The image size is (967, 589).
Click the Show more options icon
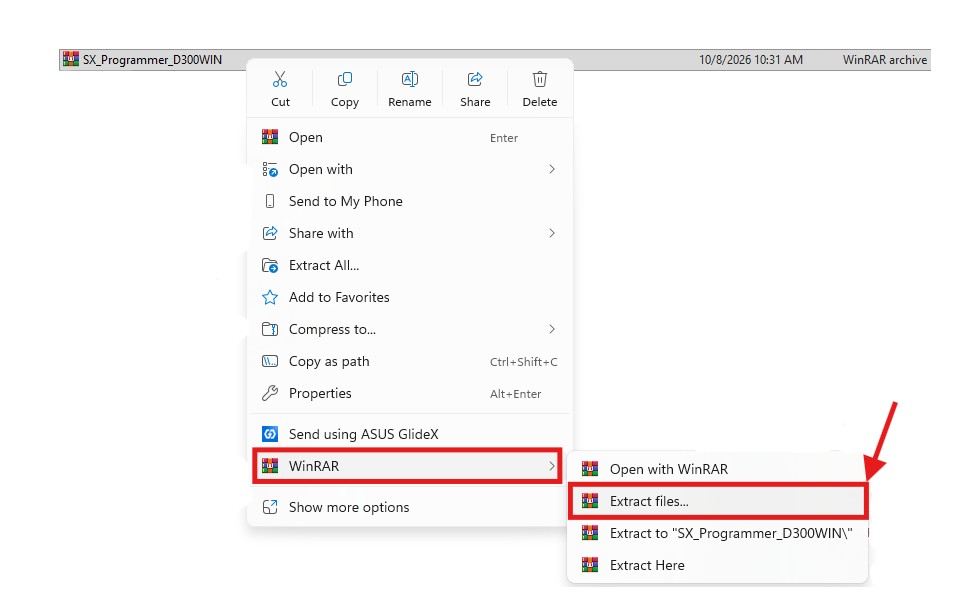tap(270, 507)
